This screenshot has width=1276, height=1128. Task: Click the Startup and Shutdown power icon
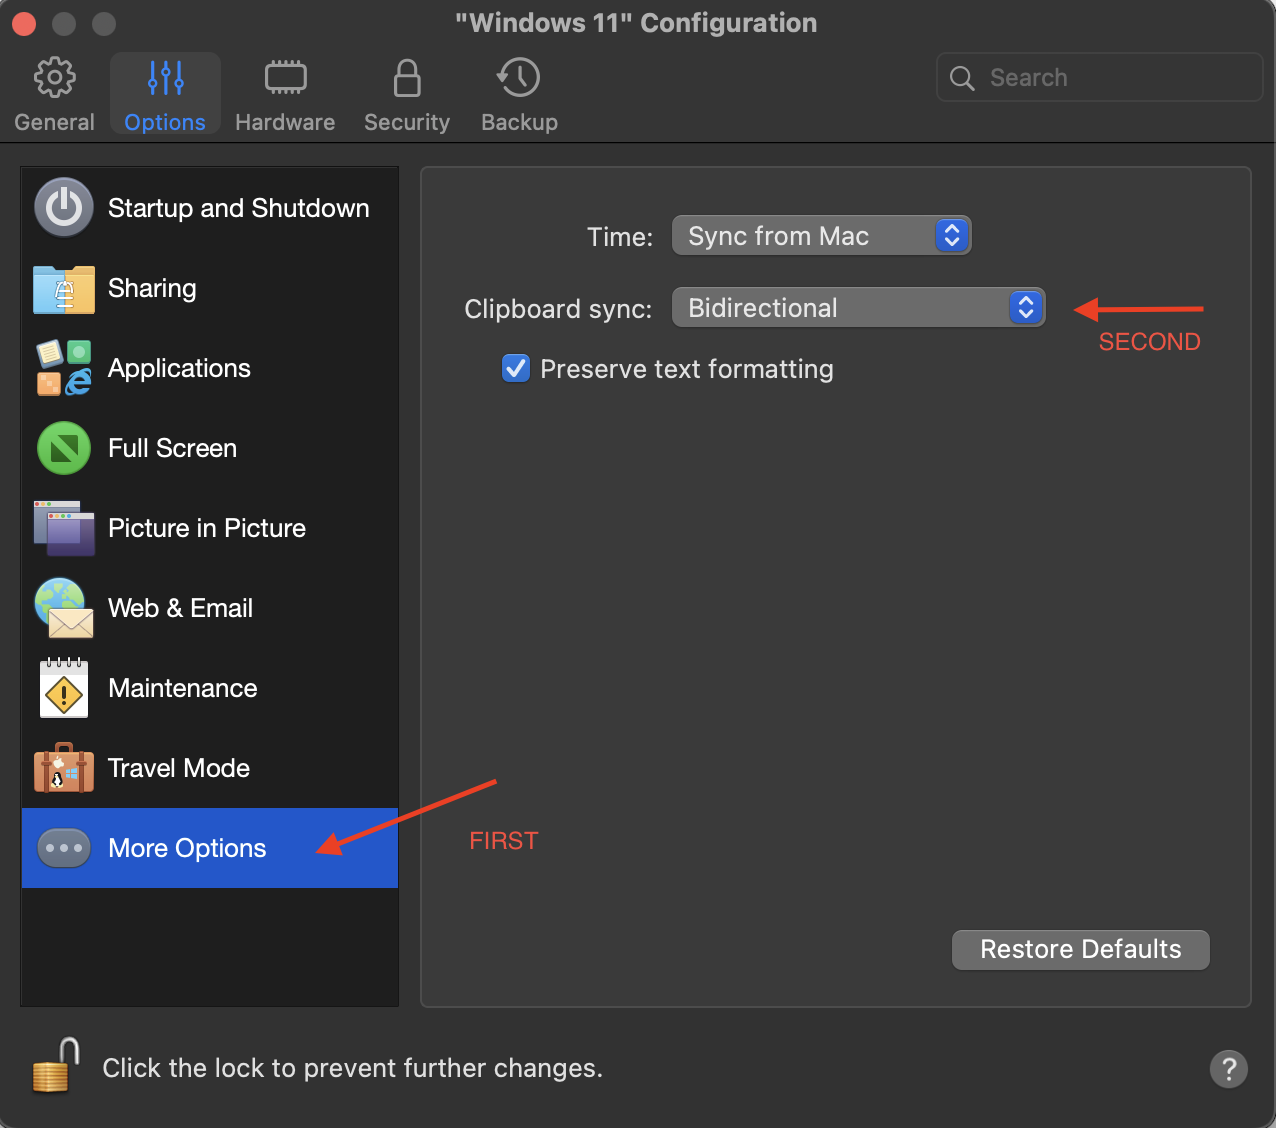pos(64,208)
